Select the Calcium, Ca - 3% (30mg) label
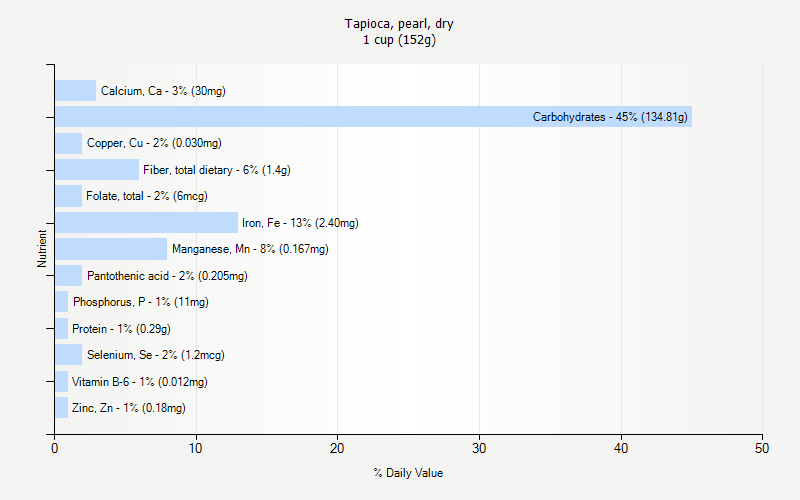 163,91
